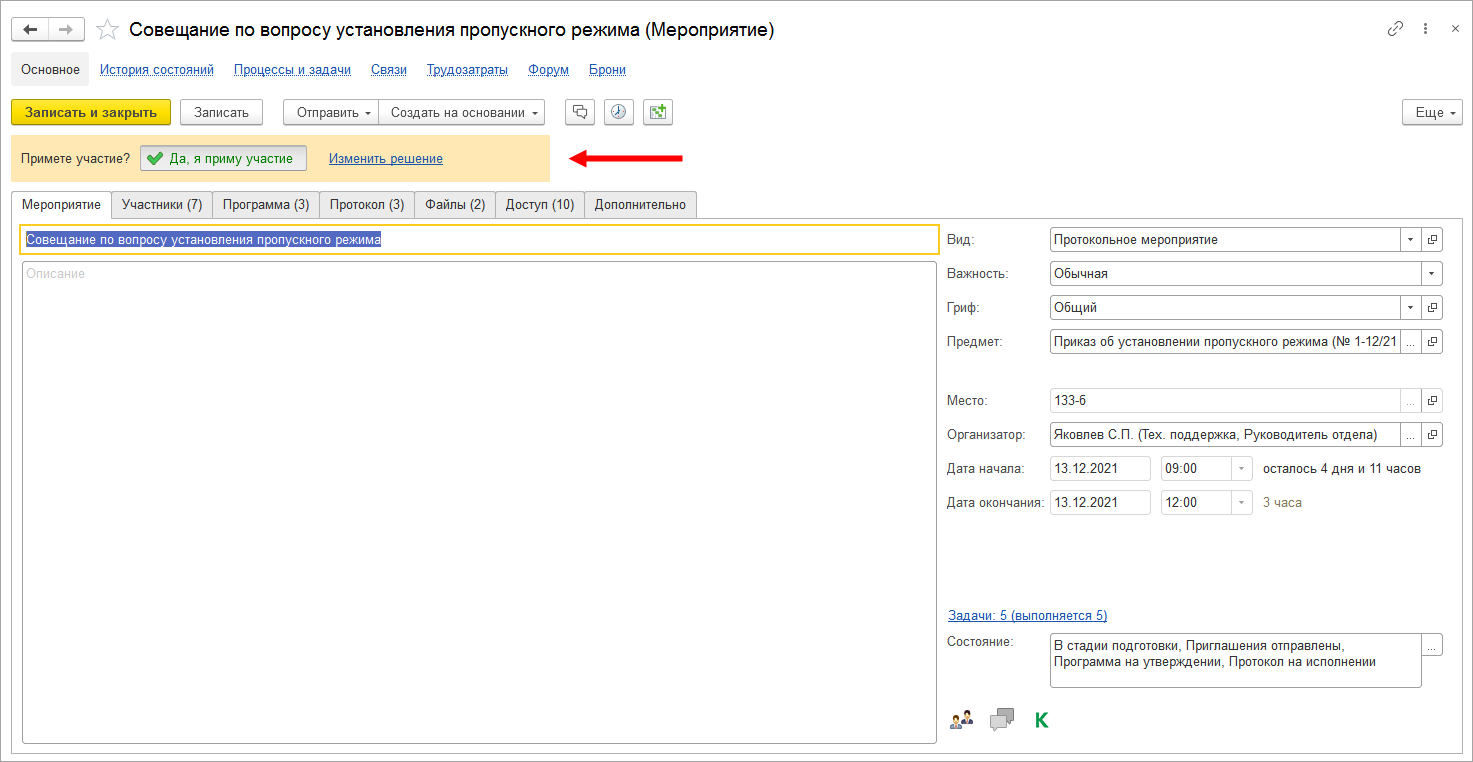1473x762 pixels.
Task: Click the Место field with 133-6
Action: (x=1225, y=401)
